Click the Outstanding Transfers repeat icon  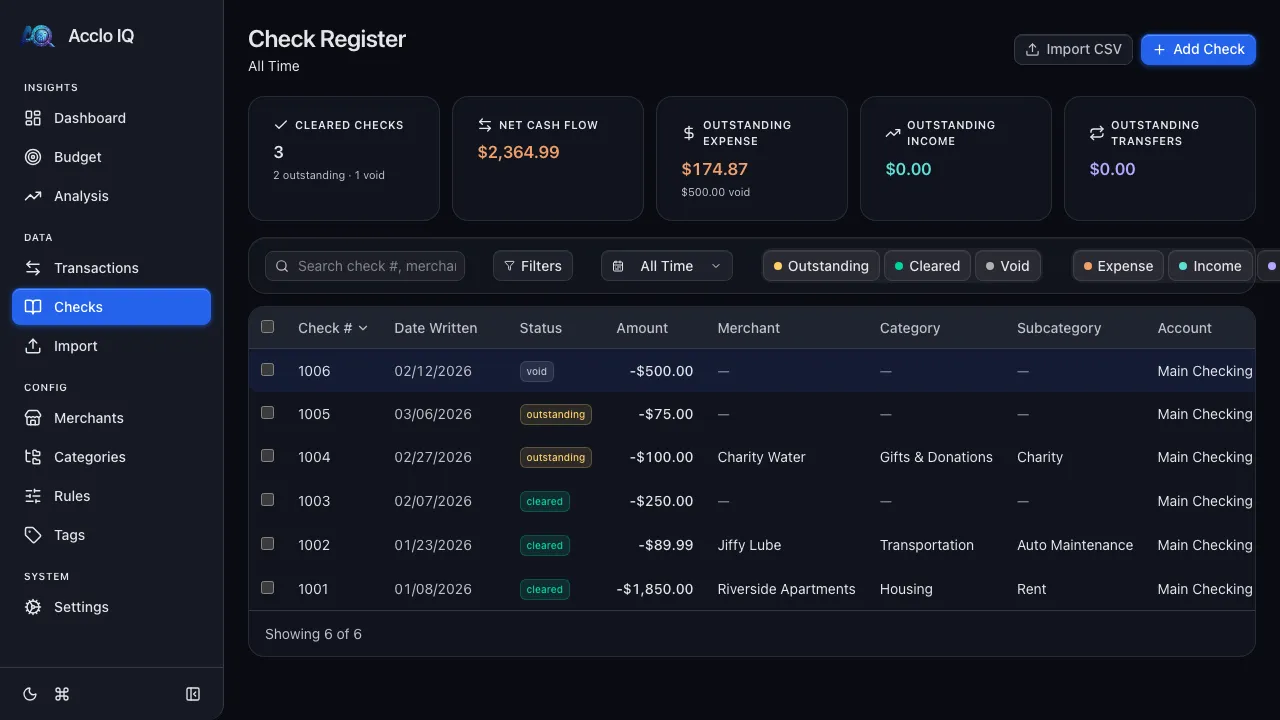pyautogui.click(x=1097, y=133)
